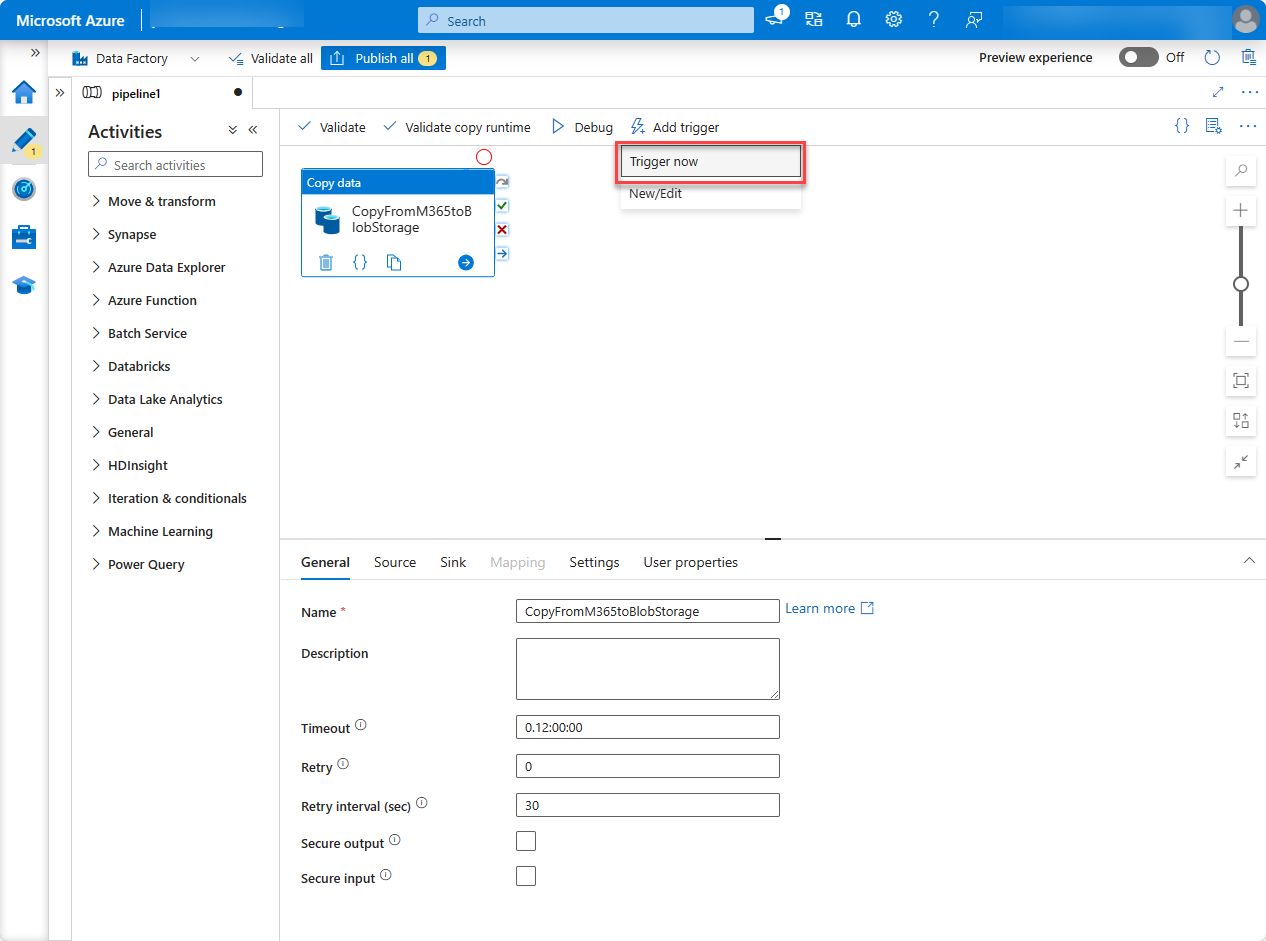The height and width of the screenshot is (941, 1266).
Task: Open the Author pencil view in sidebar
Action: click(24, 140)
